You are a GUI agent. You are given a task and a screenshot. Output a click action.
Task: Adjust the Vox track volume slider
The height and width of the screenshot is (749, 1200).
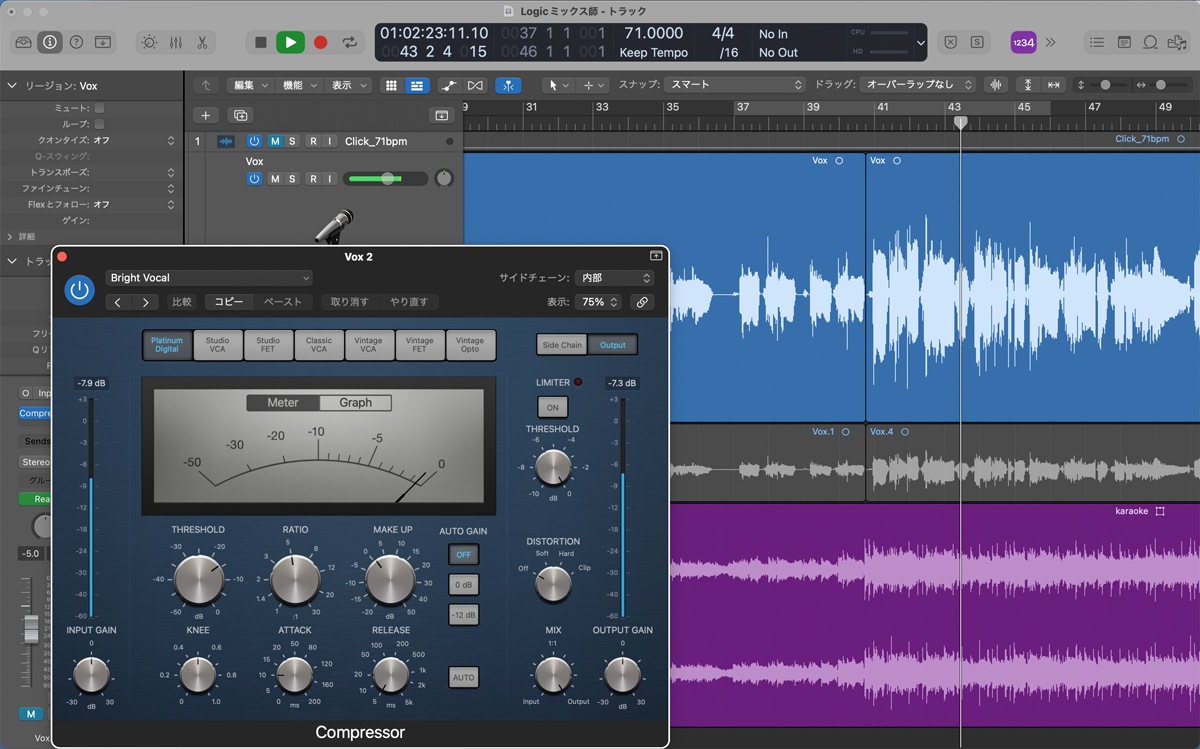385,179
